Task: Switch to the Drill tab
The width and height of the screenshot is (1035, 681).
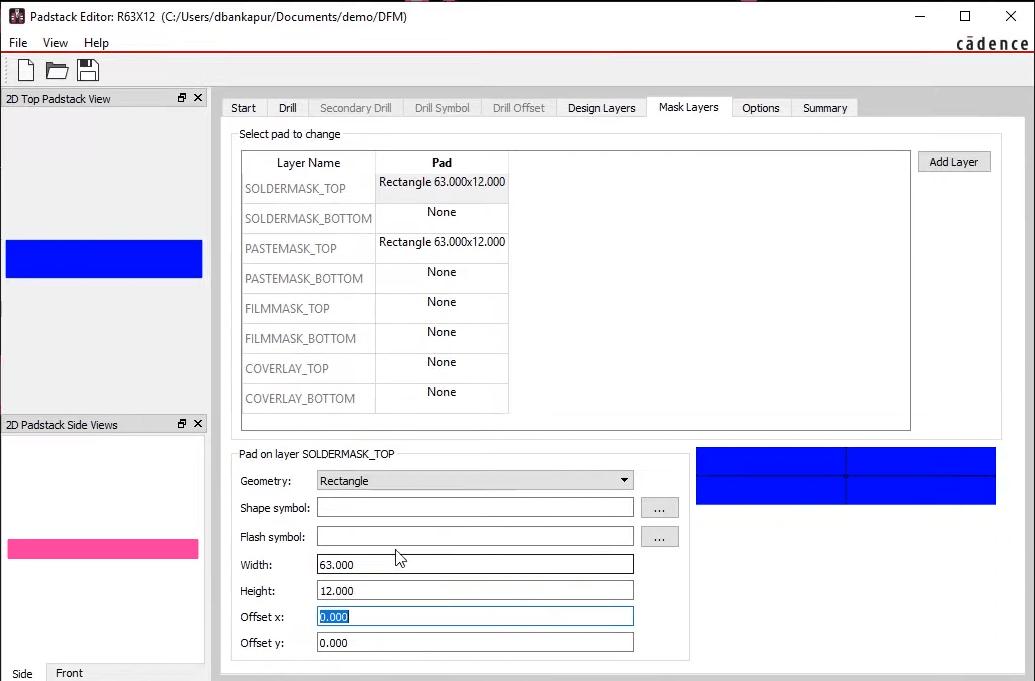Action: [288, 108]
